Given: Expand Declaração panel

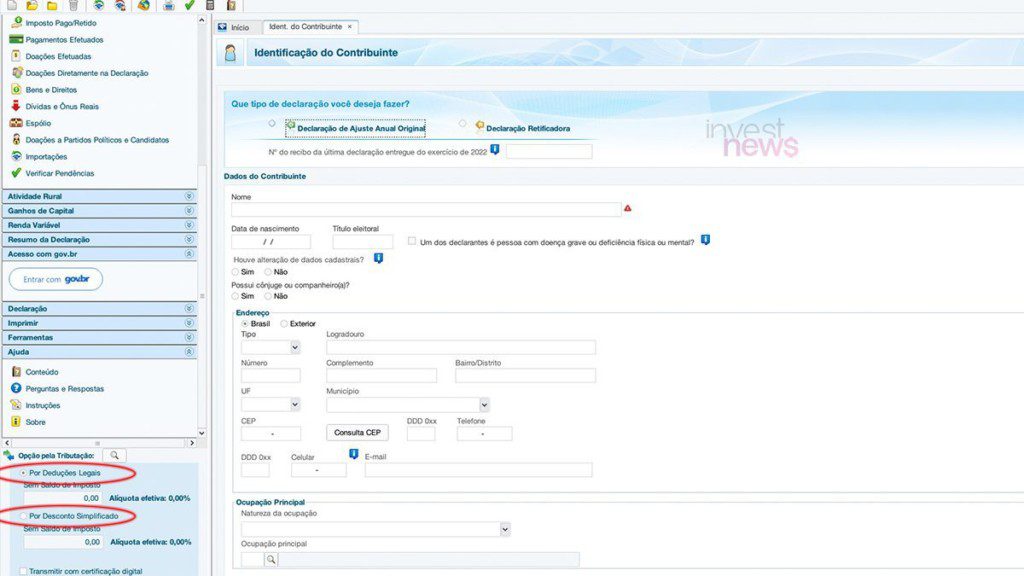Looking at the screenshot, I should coord(189,308).
